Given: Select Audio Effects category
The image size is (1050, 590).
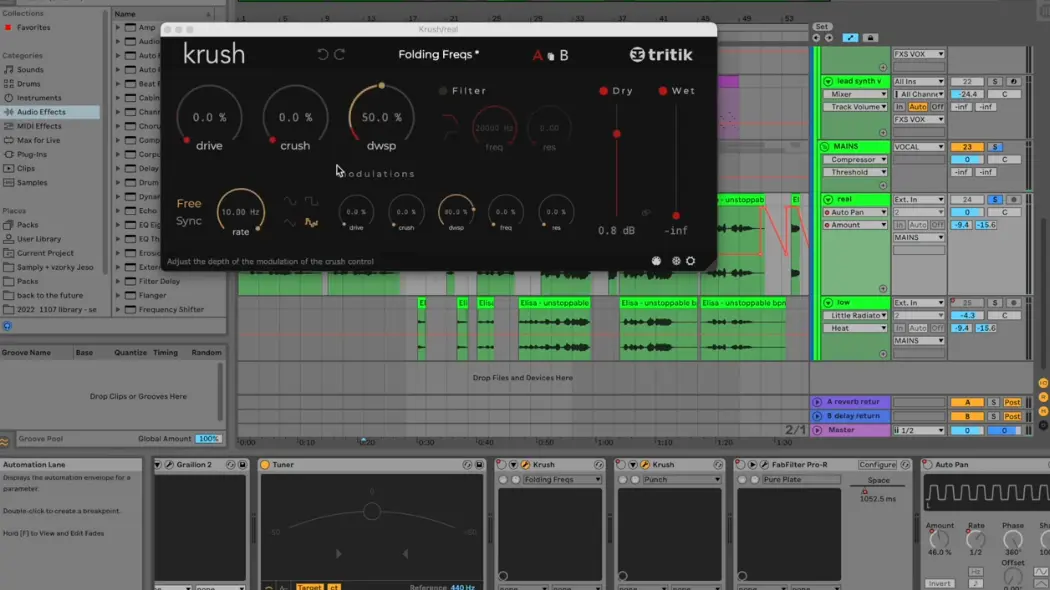Looking at the screenshot, I should [42, 112].
